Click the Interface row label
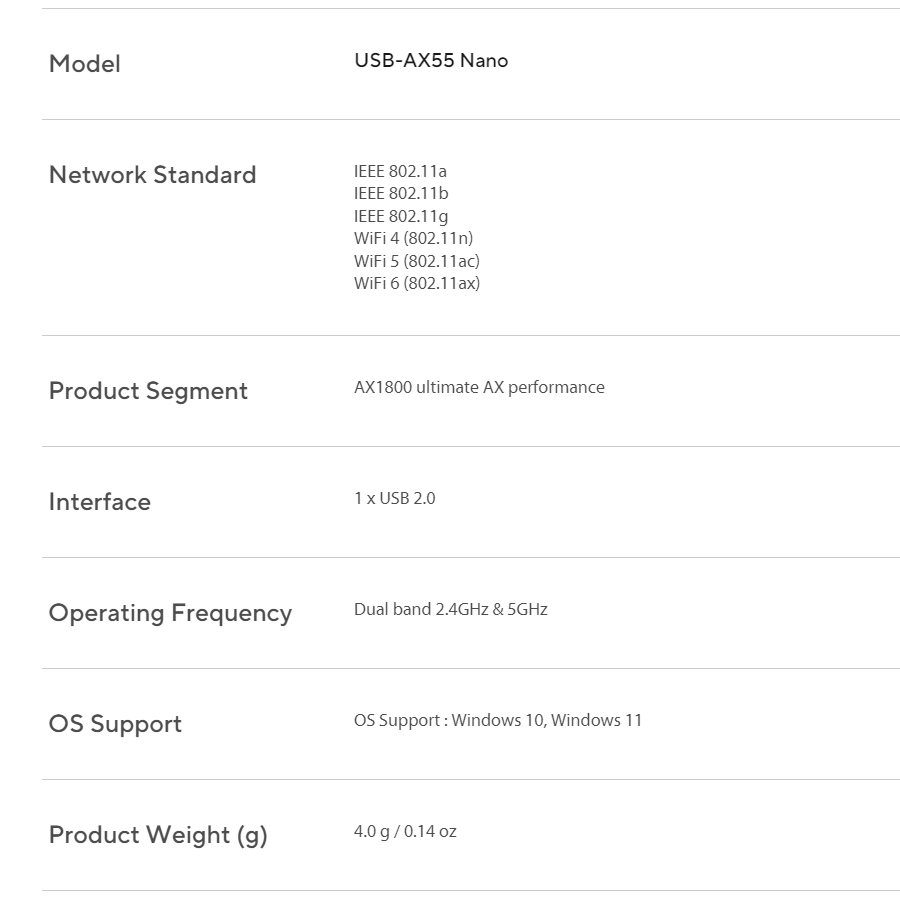 click(x=100, y=502)
